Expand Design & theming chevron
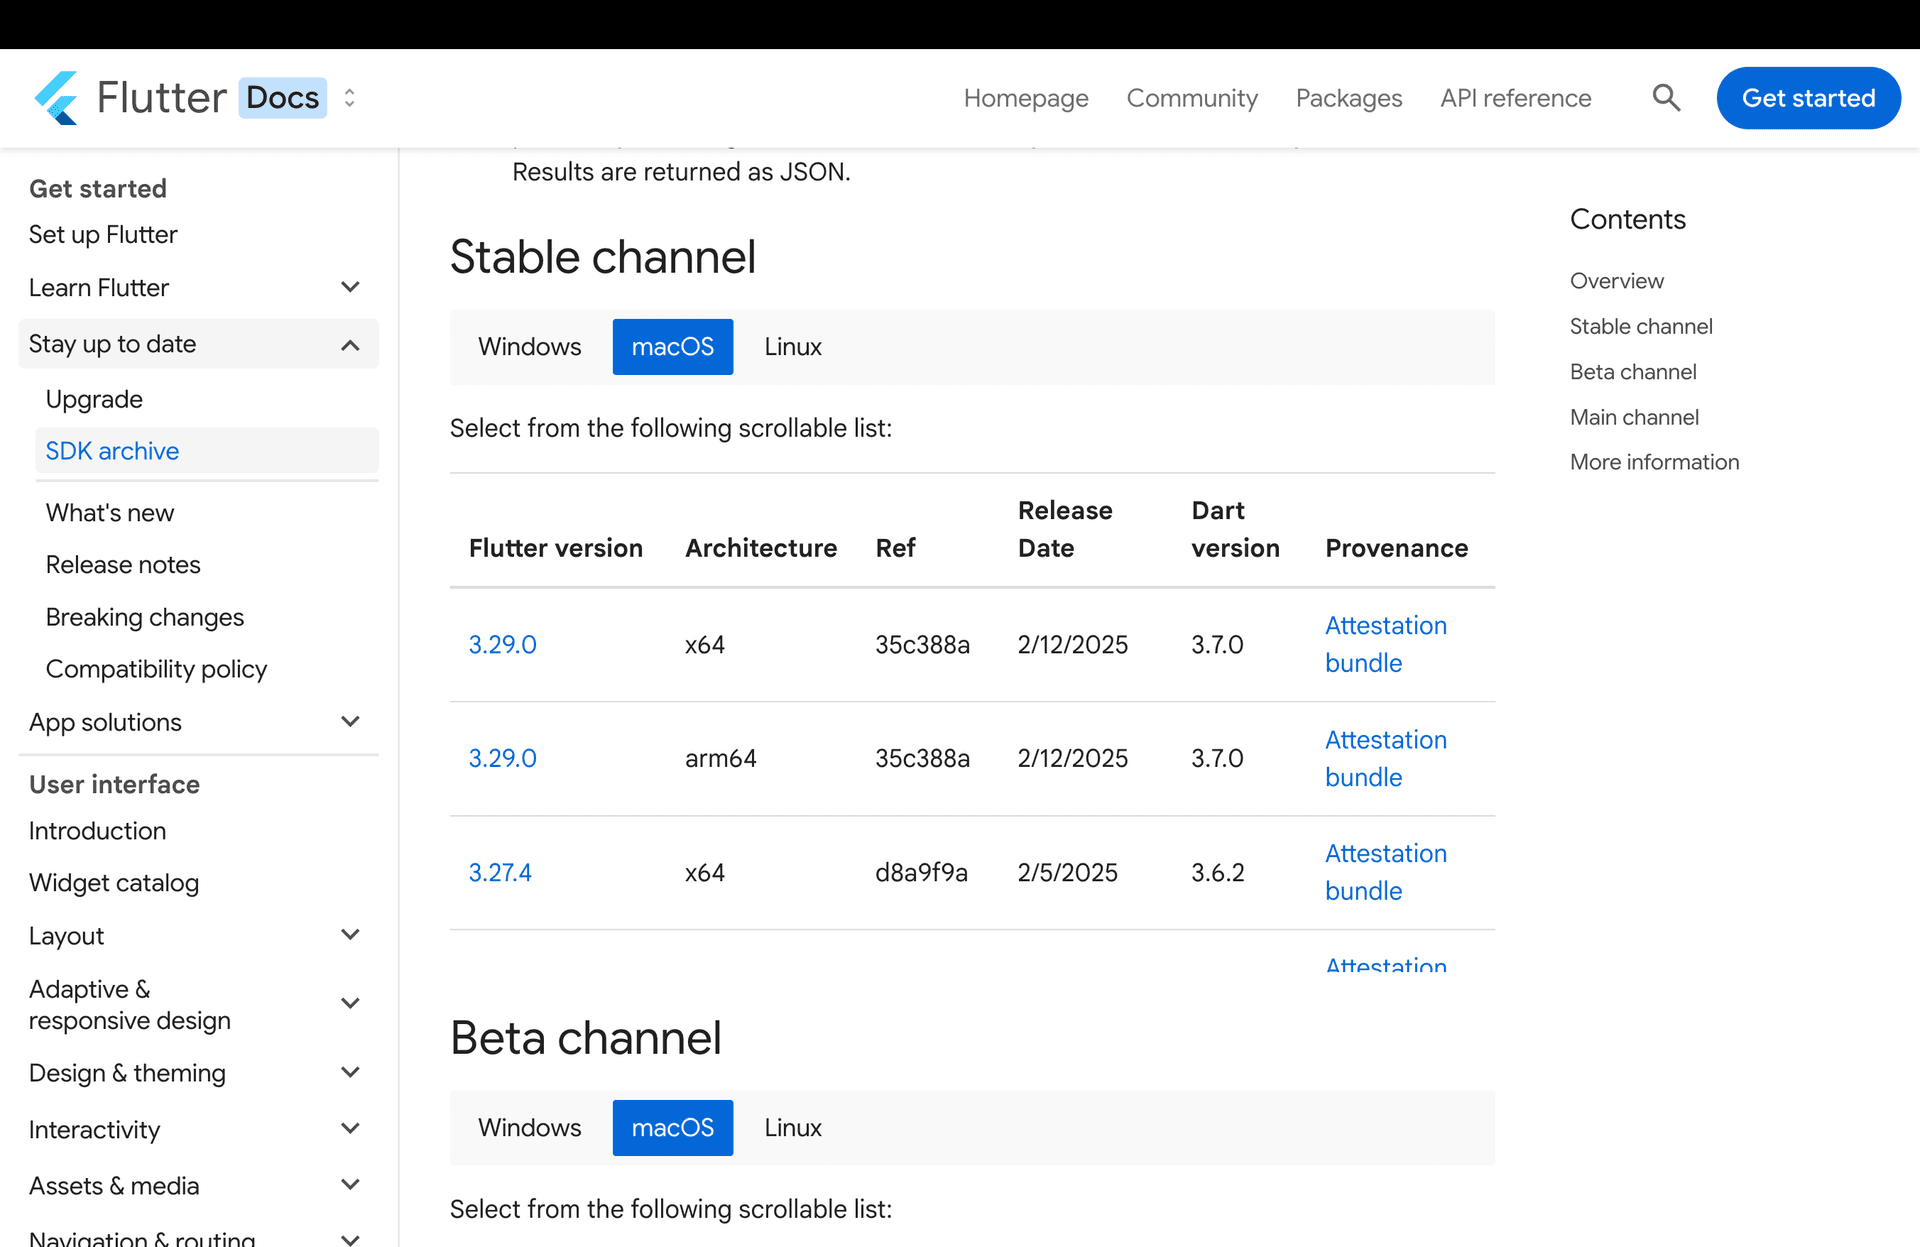Screen dimensions: 1920x1247 click(350, 1073)
